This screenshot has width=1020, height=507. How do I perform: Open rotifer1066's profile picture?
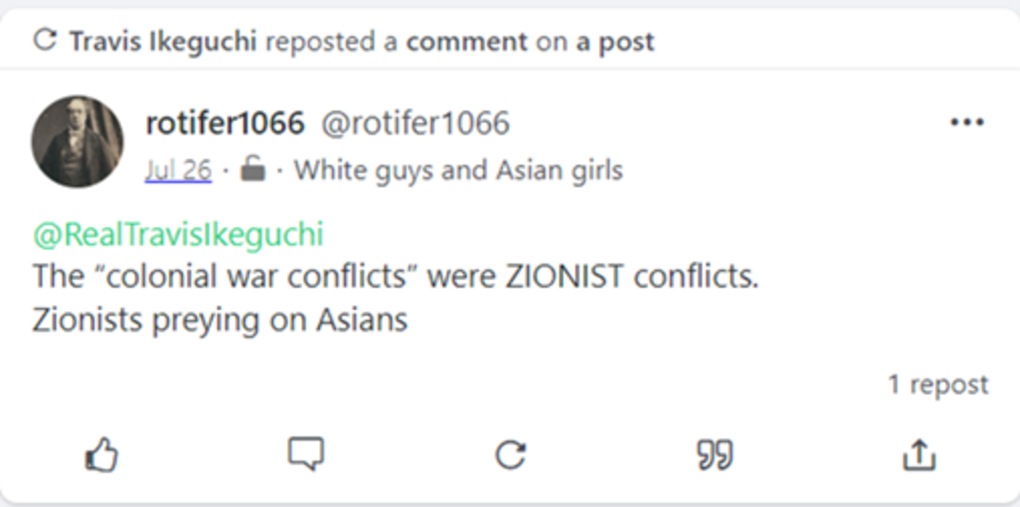pyautogui.click(x=77, y=142)
